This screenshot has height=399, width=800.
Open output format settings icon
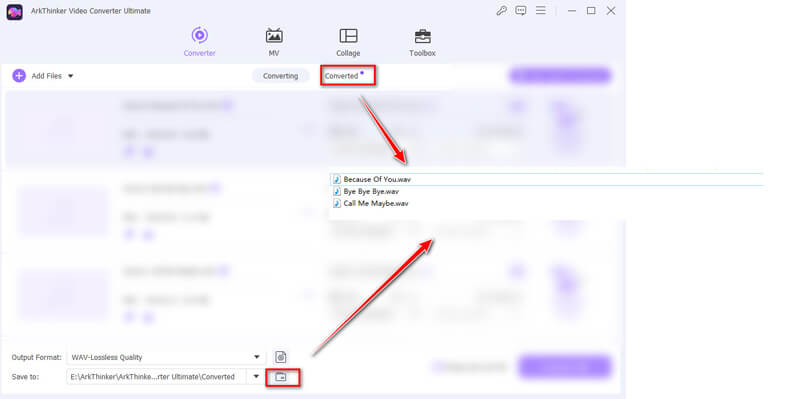280,357
